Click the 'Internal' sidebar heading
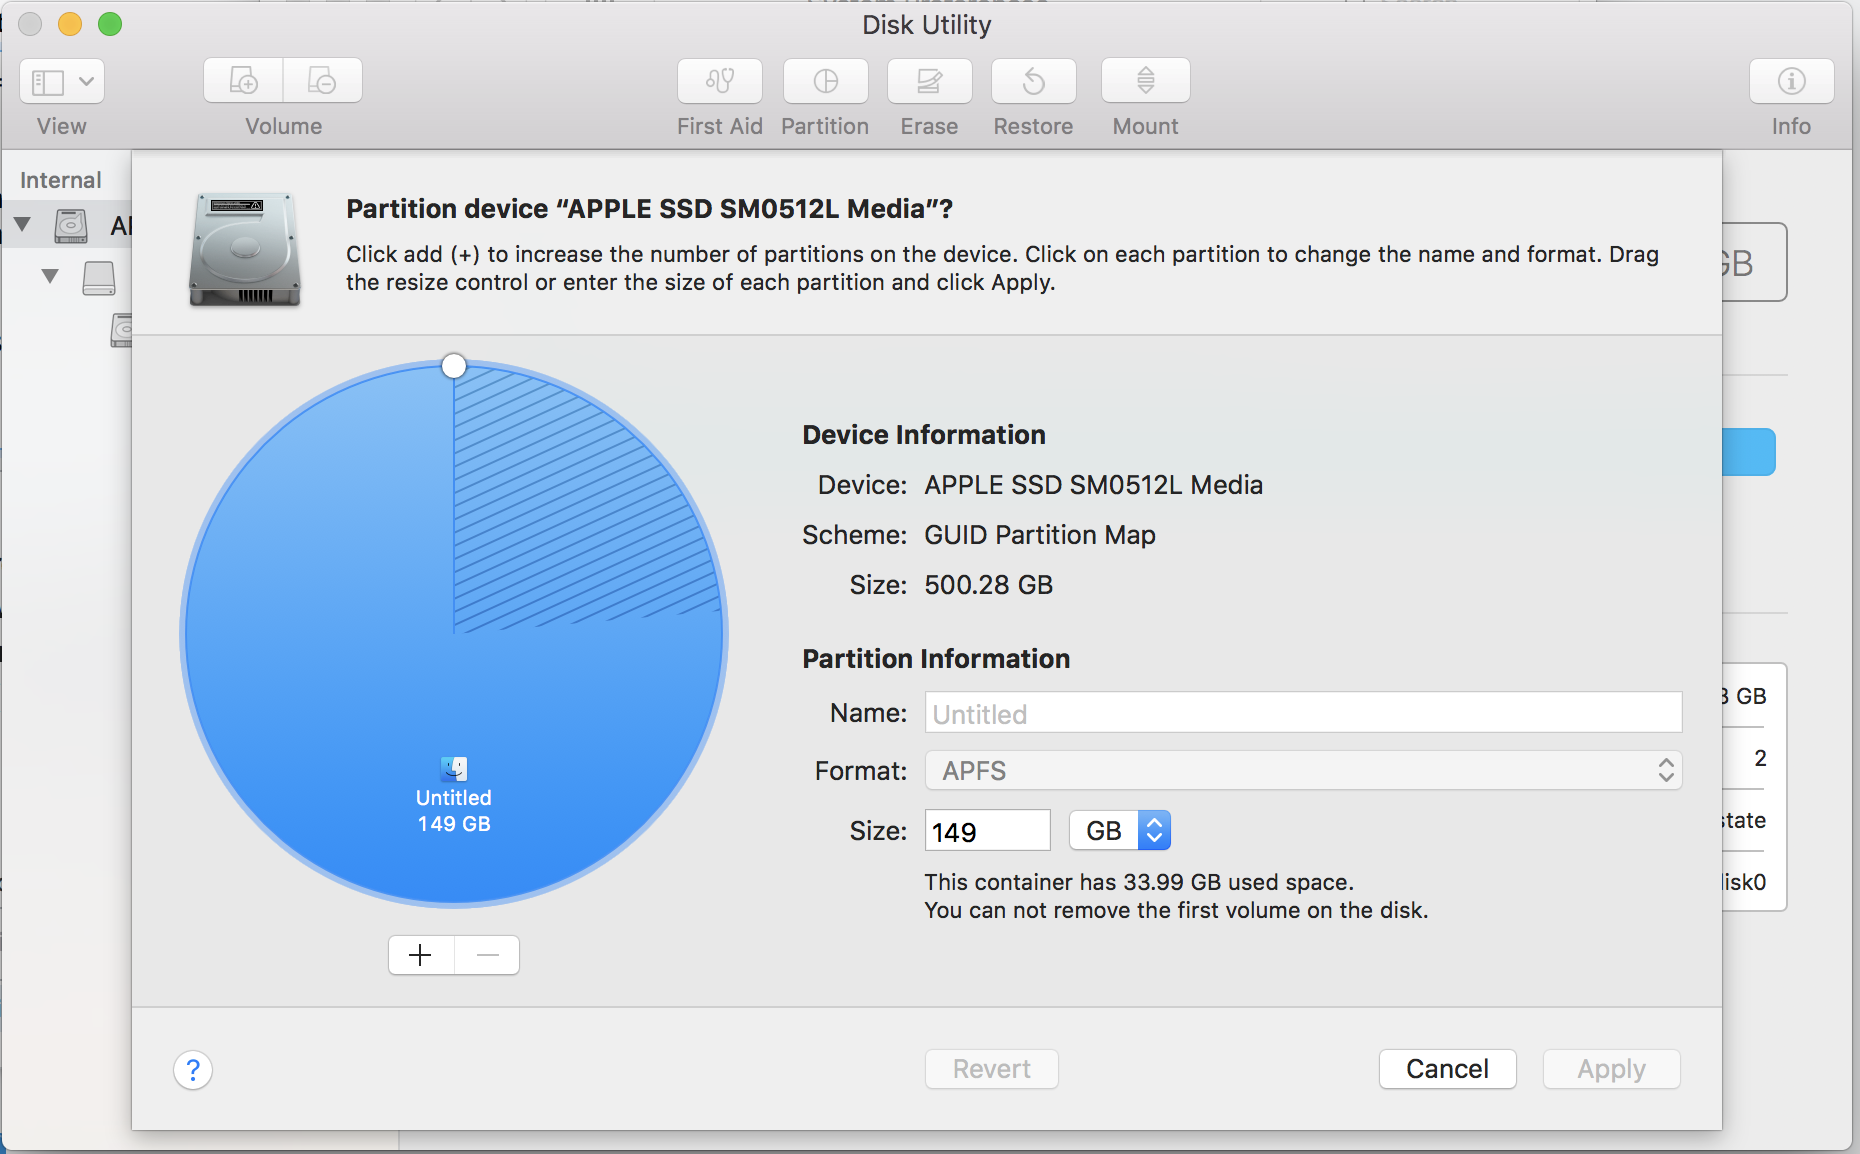Image resolution: width=1860 pixels, height=1154 pixels. [61, 180]
